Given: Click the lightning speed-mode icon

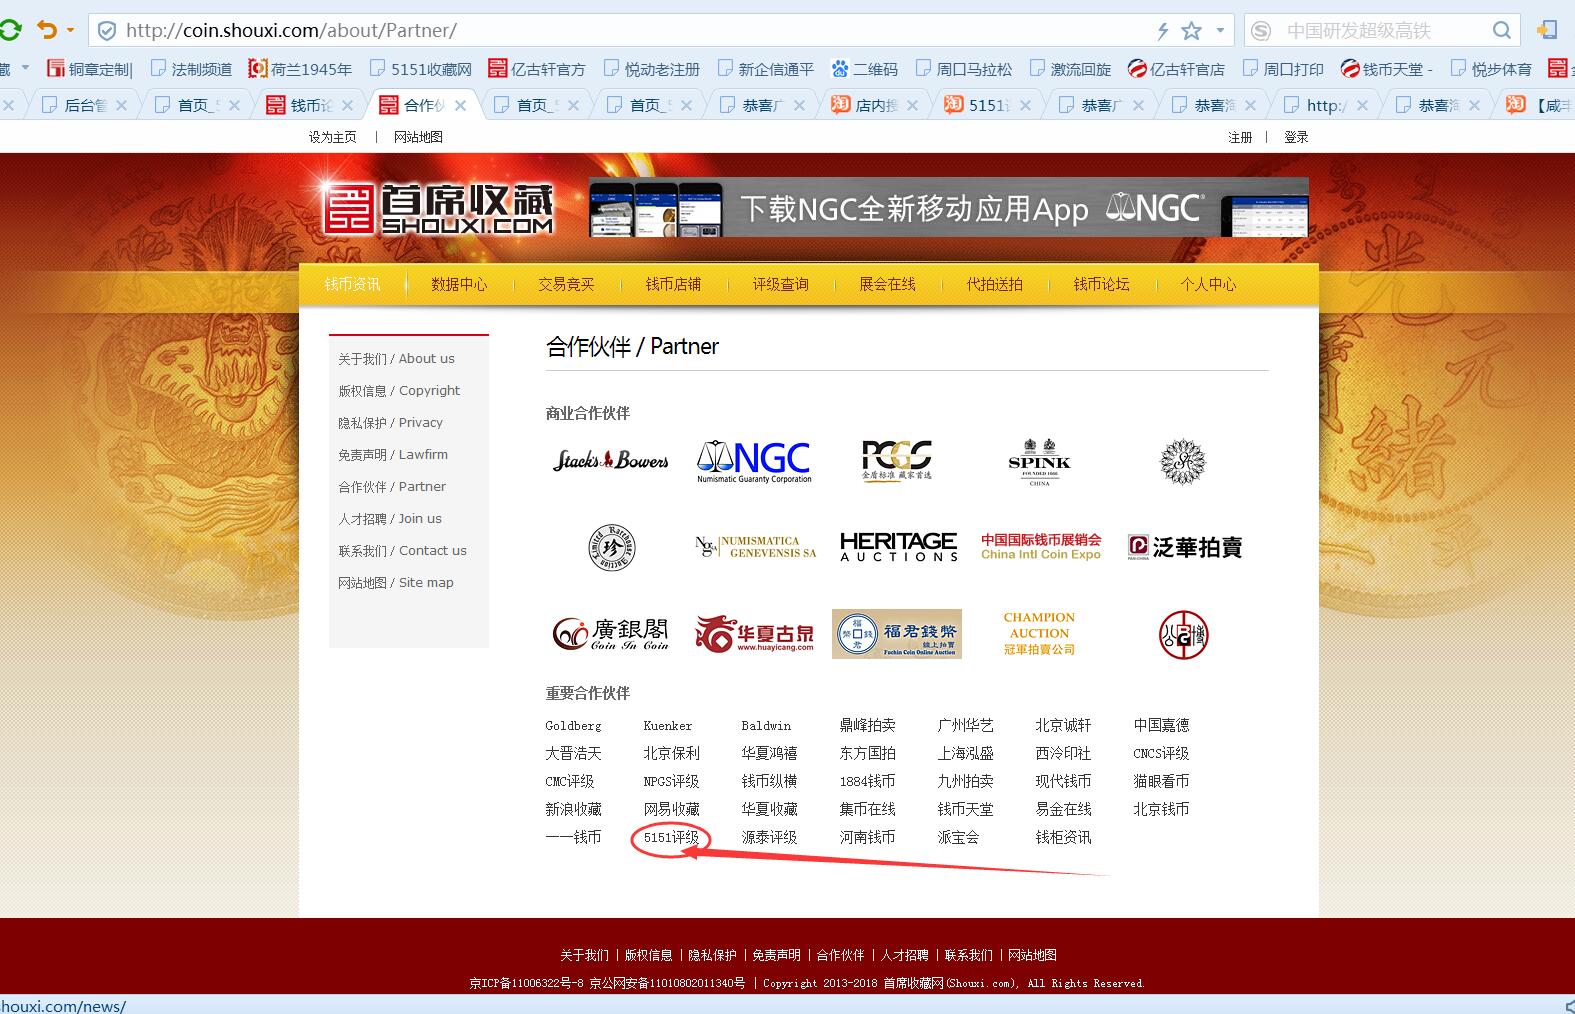Looking at the screenshot, I should coord(1162,31).
